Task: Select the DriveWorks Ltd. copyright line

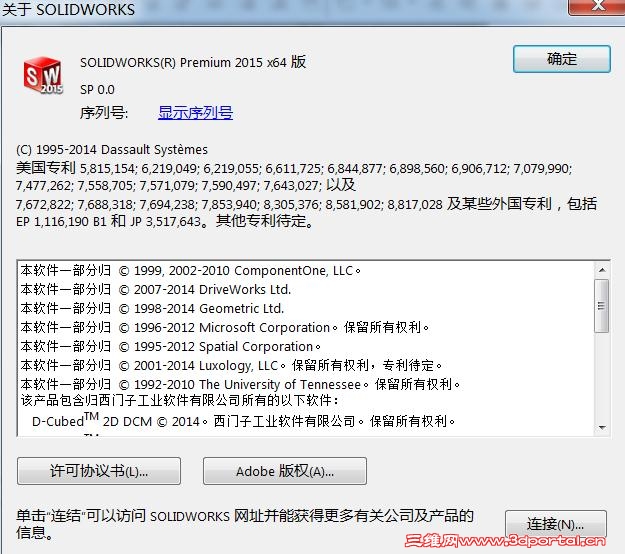Action: (x=155, y=289)
